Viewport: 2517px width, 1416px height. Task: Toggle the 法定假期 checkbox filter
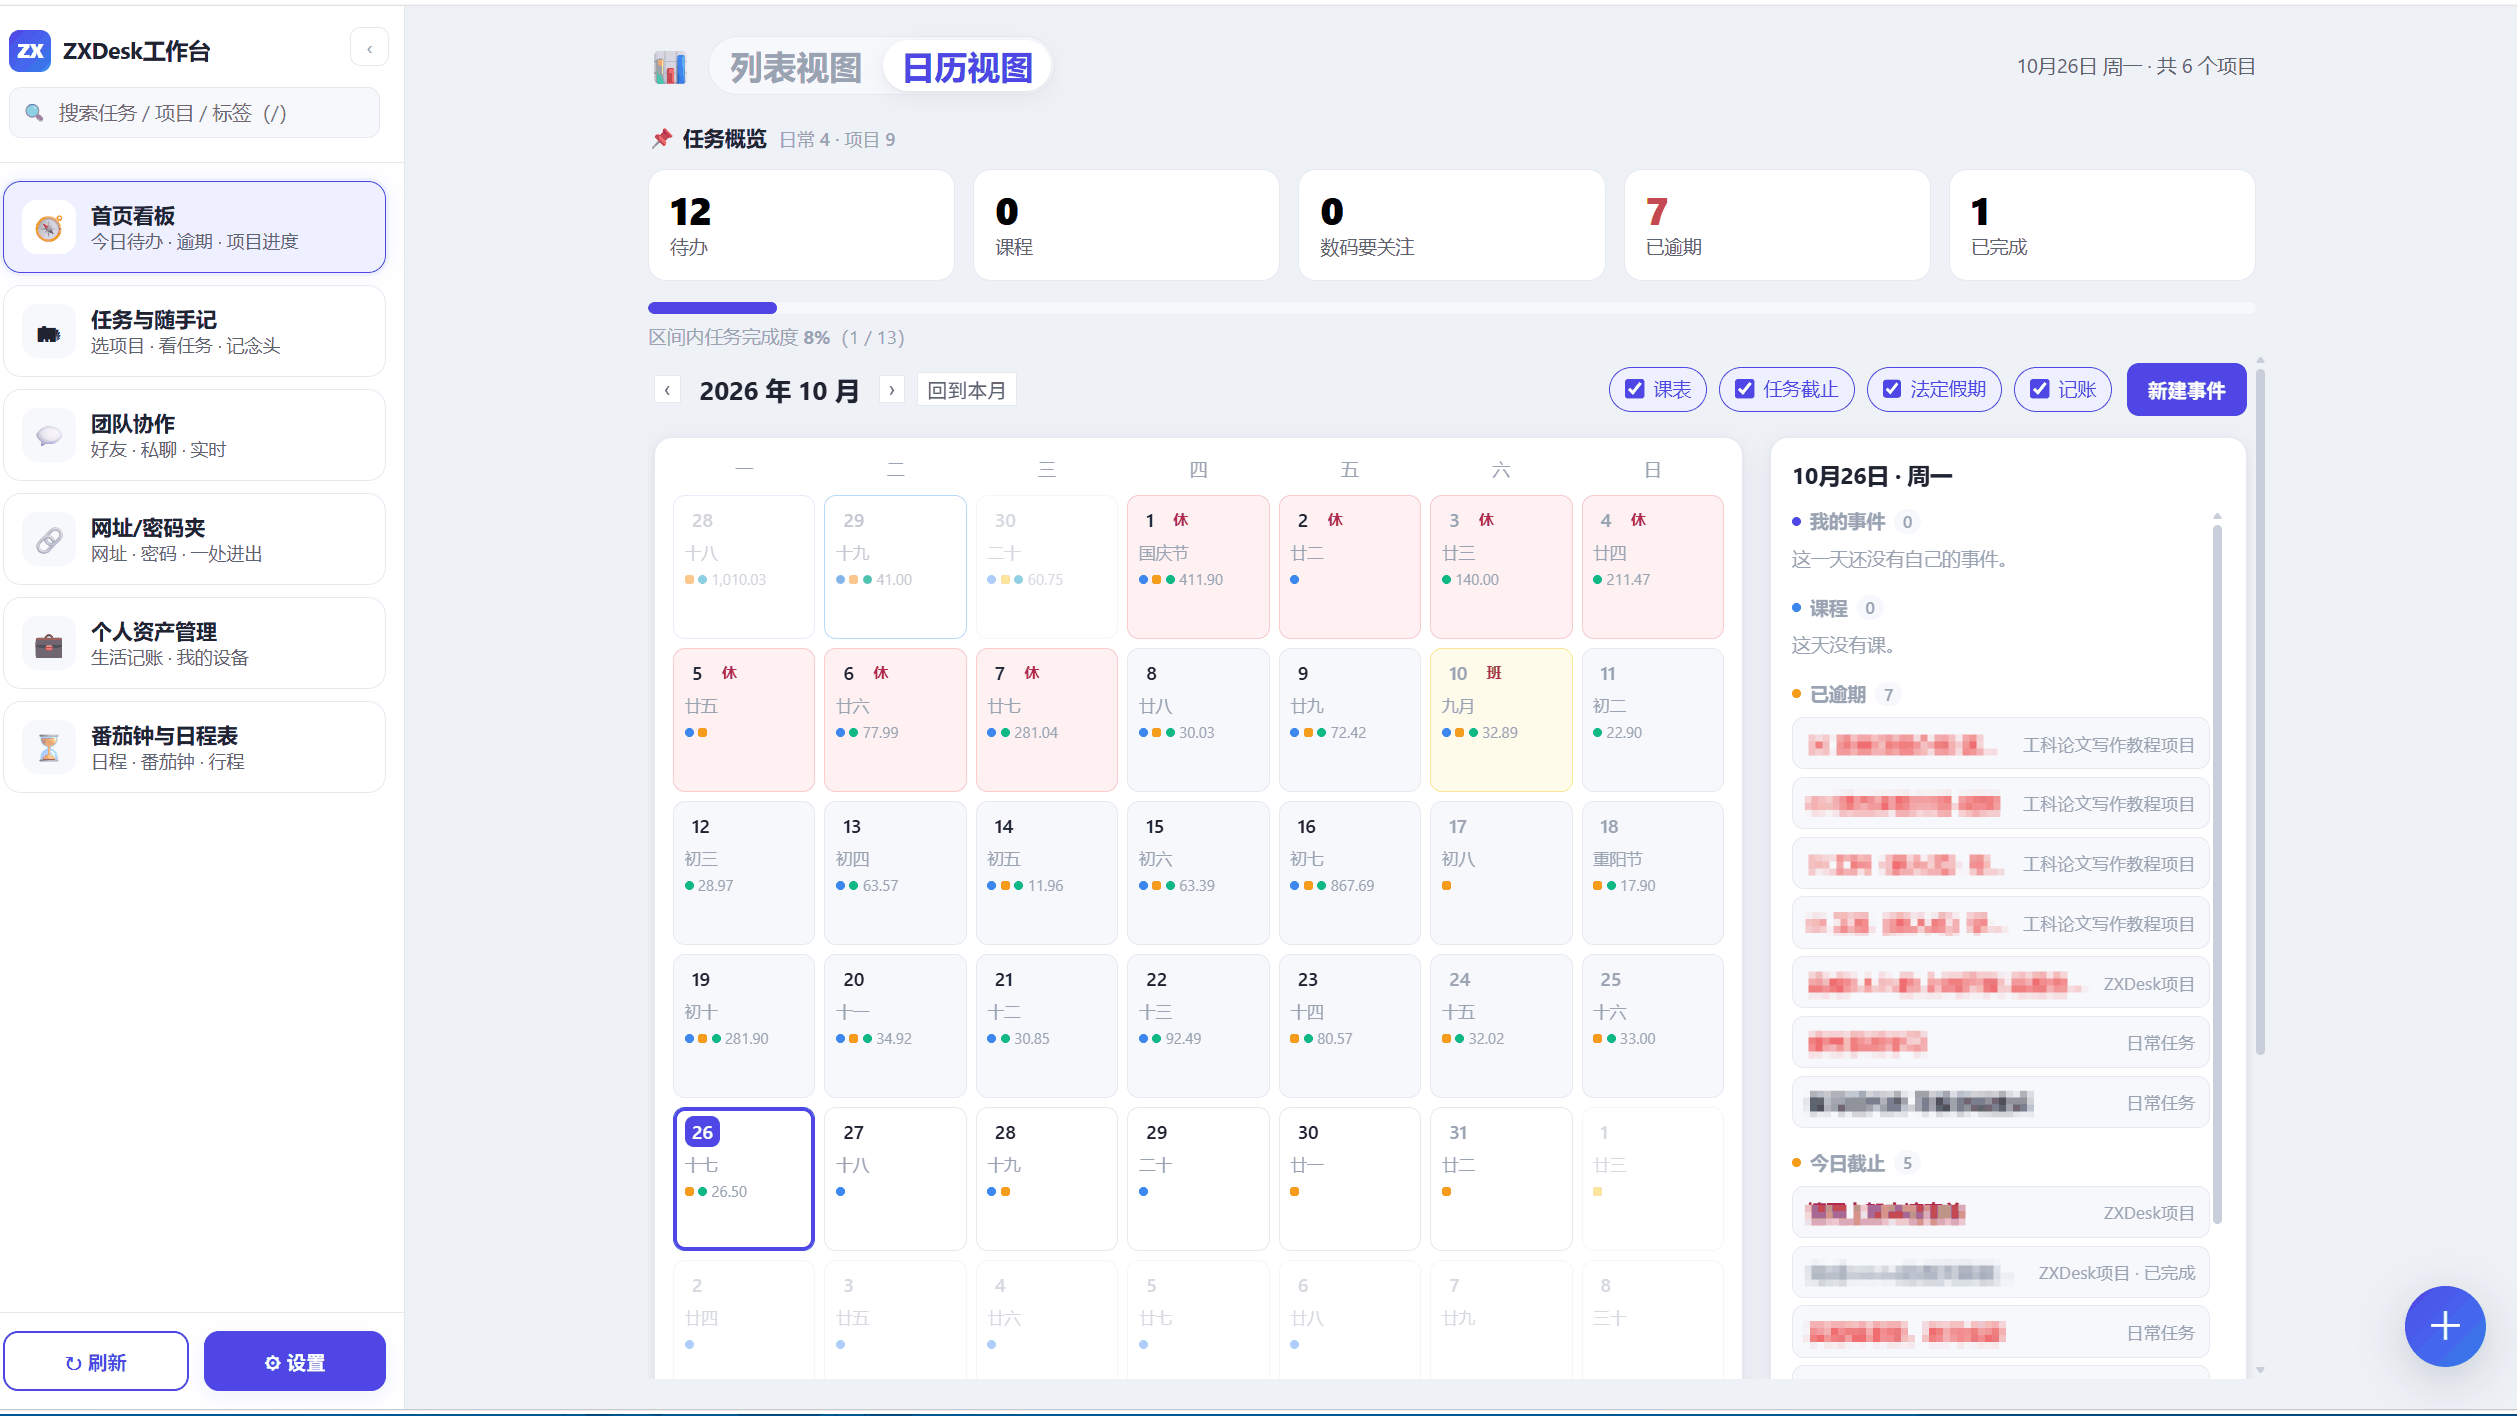(x=1934, y=390)
